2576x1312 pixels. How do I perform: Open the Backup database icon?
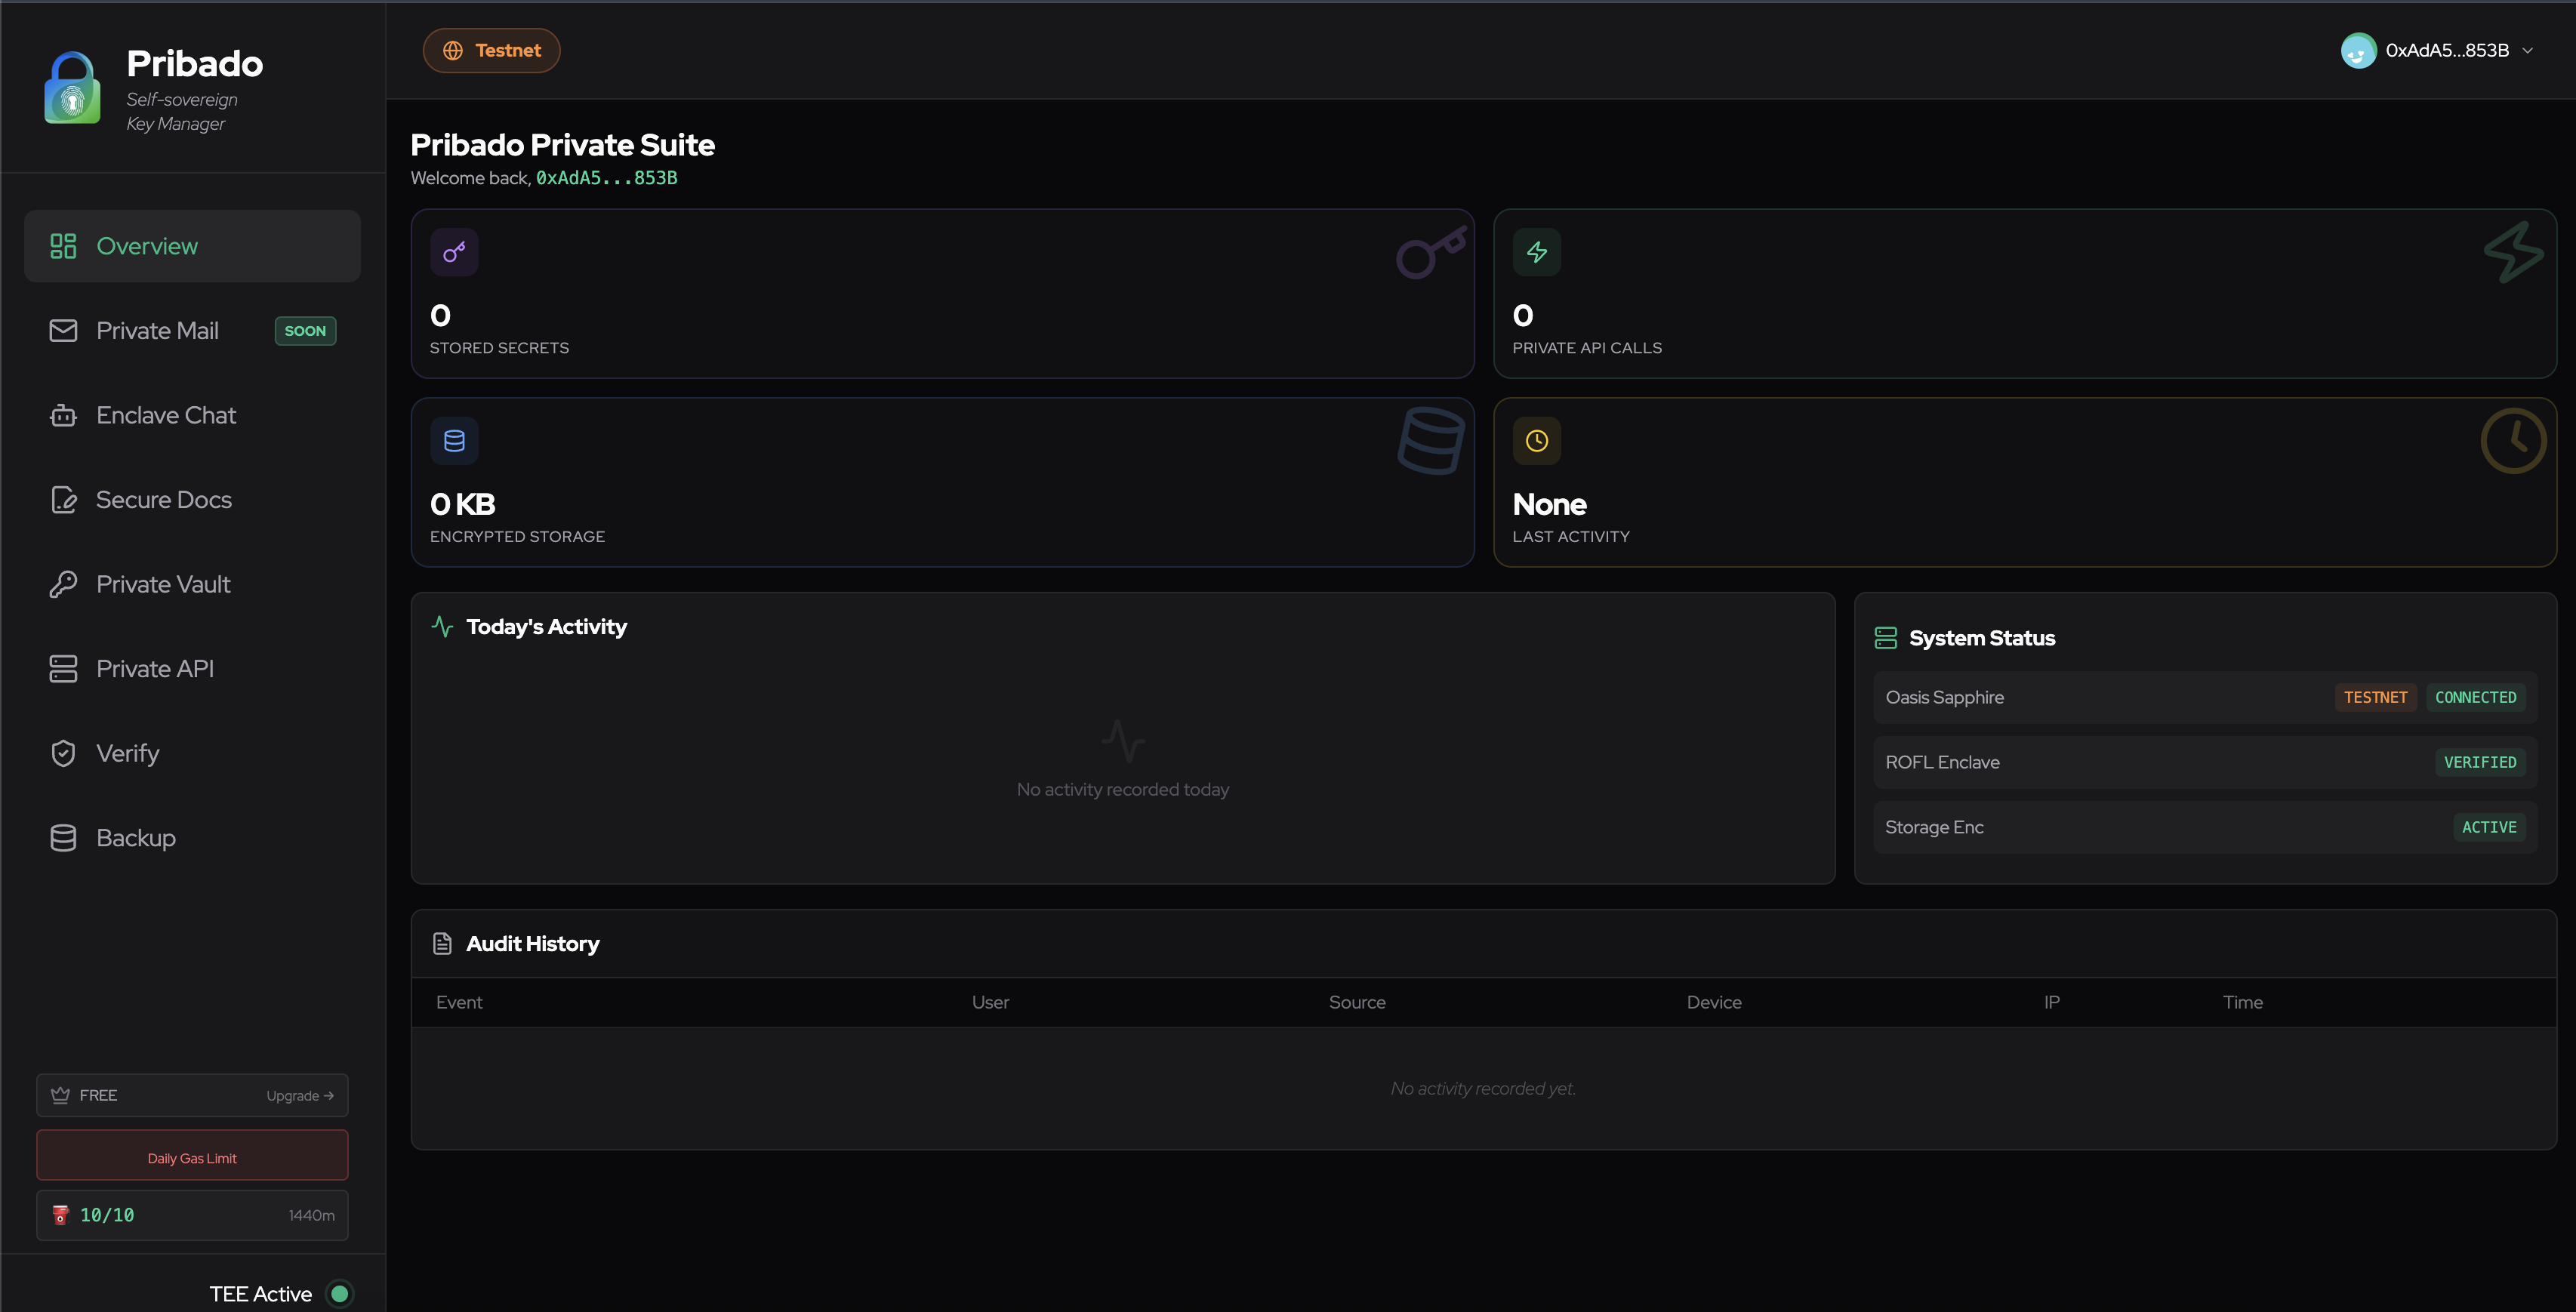62,837
